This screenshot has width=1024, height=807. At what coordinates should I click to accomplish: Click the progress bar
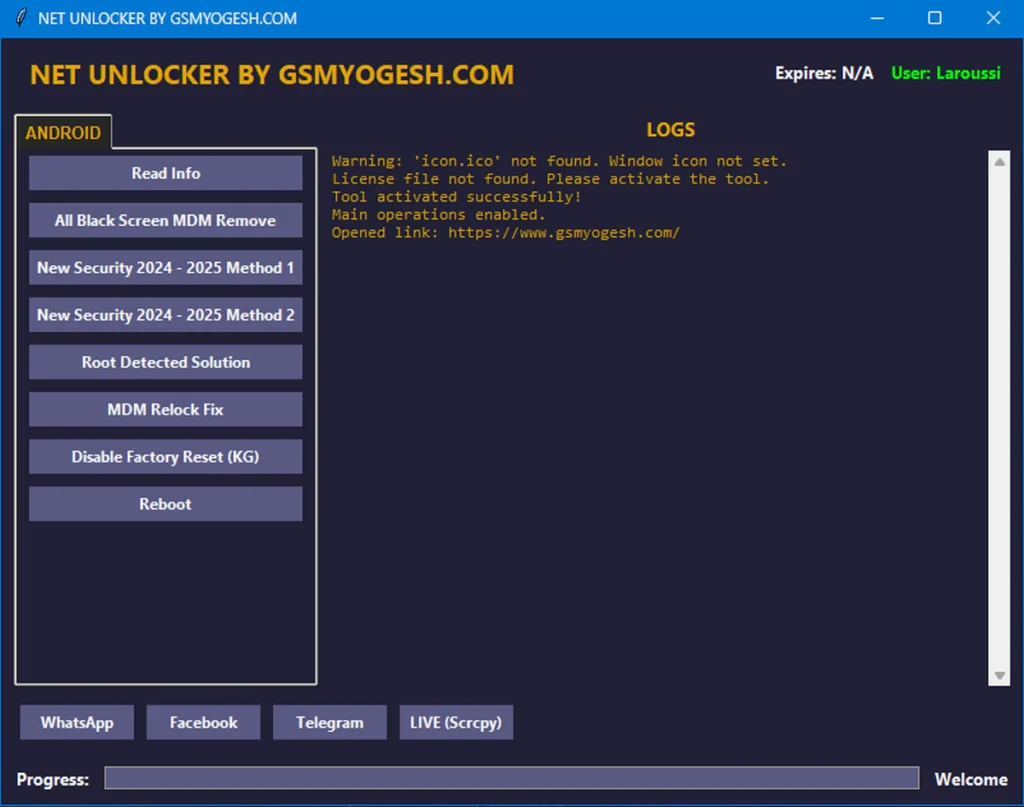[511, 778]
